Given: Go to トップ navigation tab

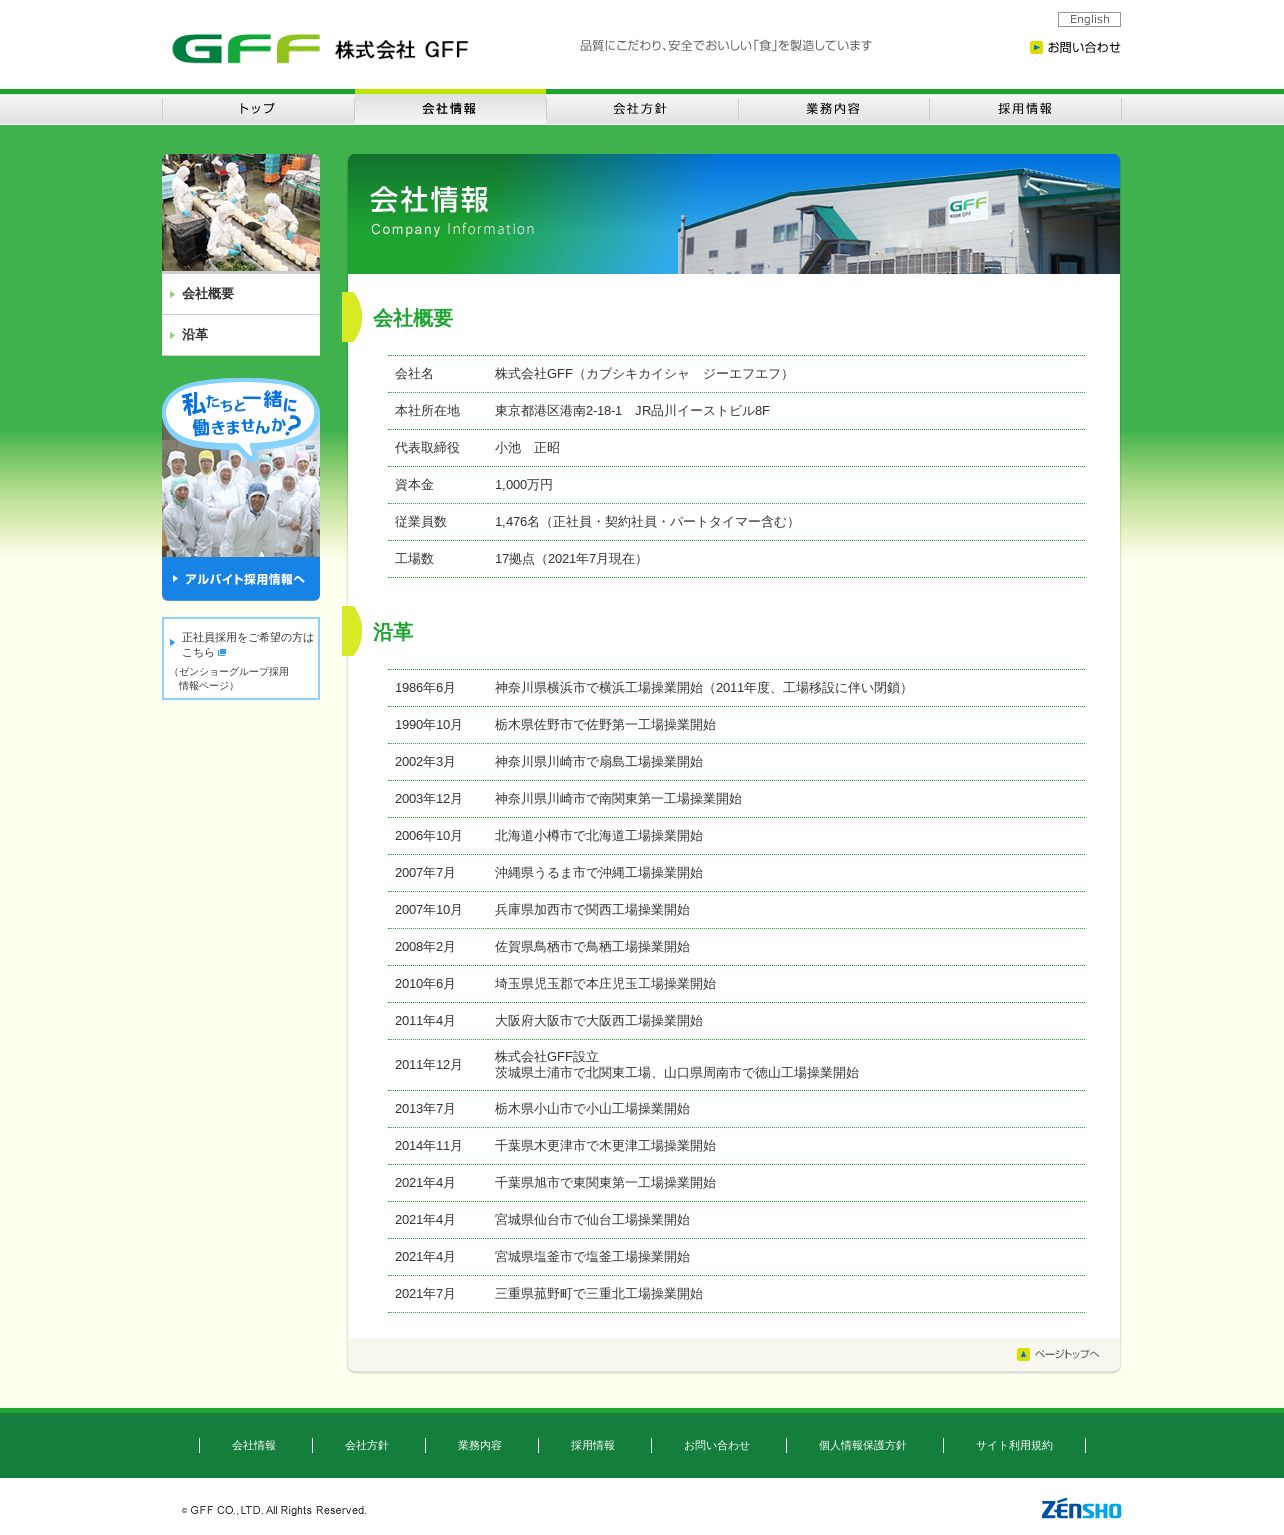Looking at the screenshot, I should click(x=258, y=108).
